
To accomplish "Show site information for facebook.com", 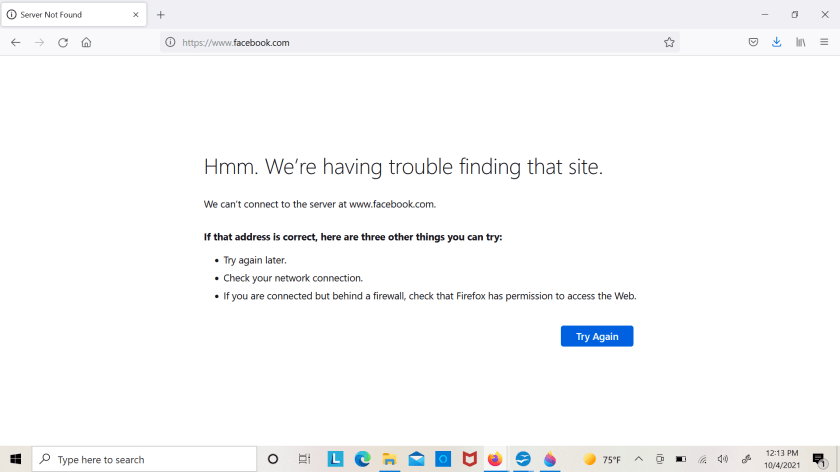I will (170, 43).
